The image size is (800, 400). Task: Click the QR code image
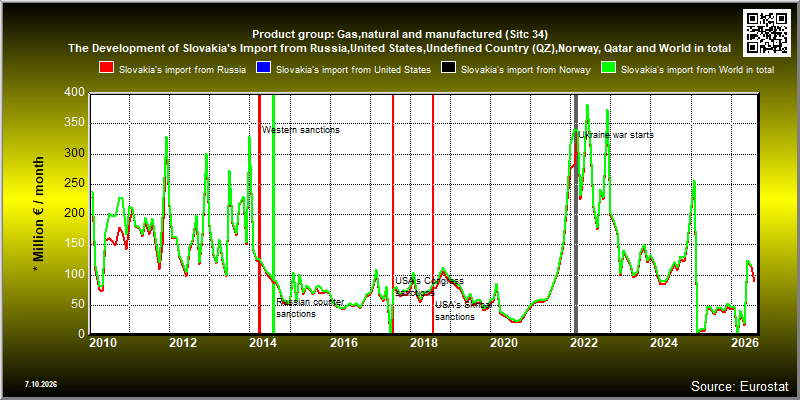click(x=766, y=32)
